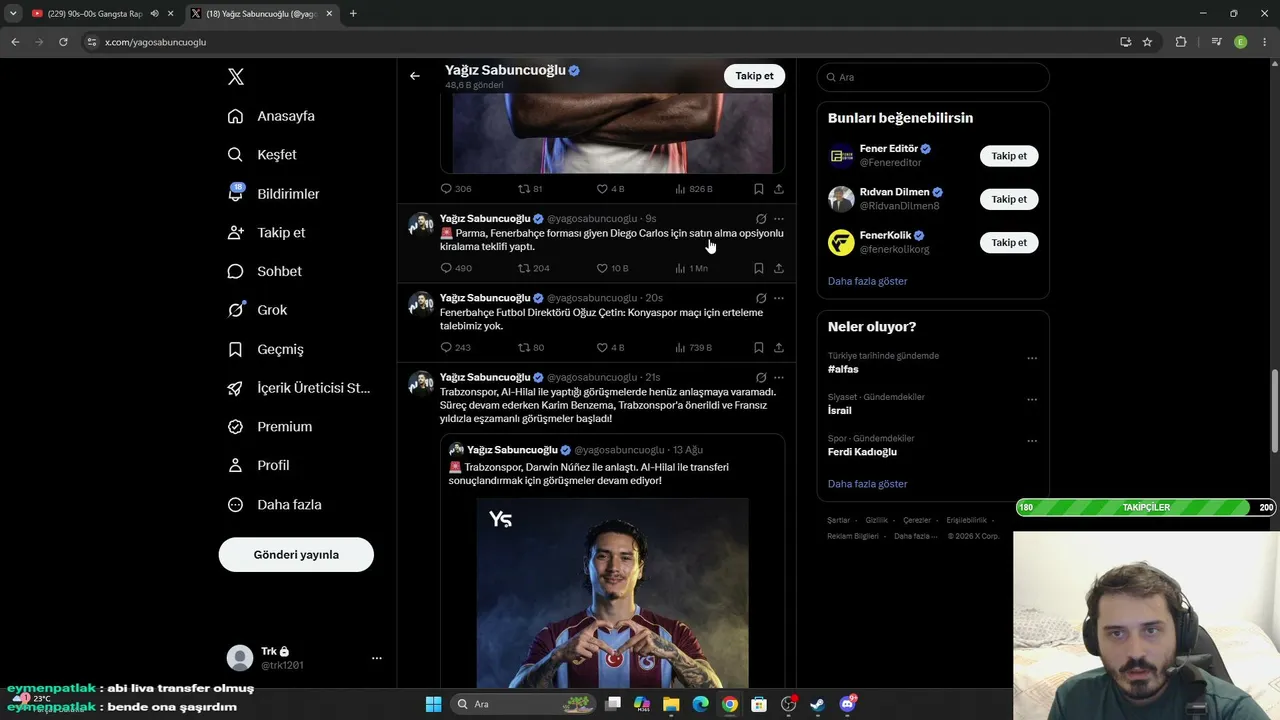Screen dimensions: 1280x720
Task: Open Steam from the taskbar
Action: (x=817, y=704)
